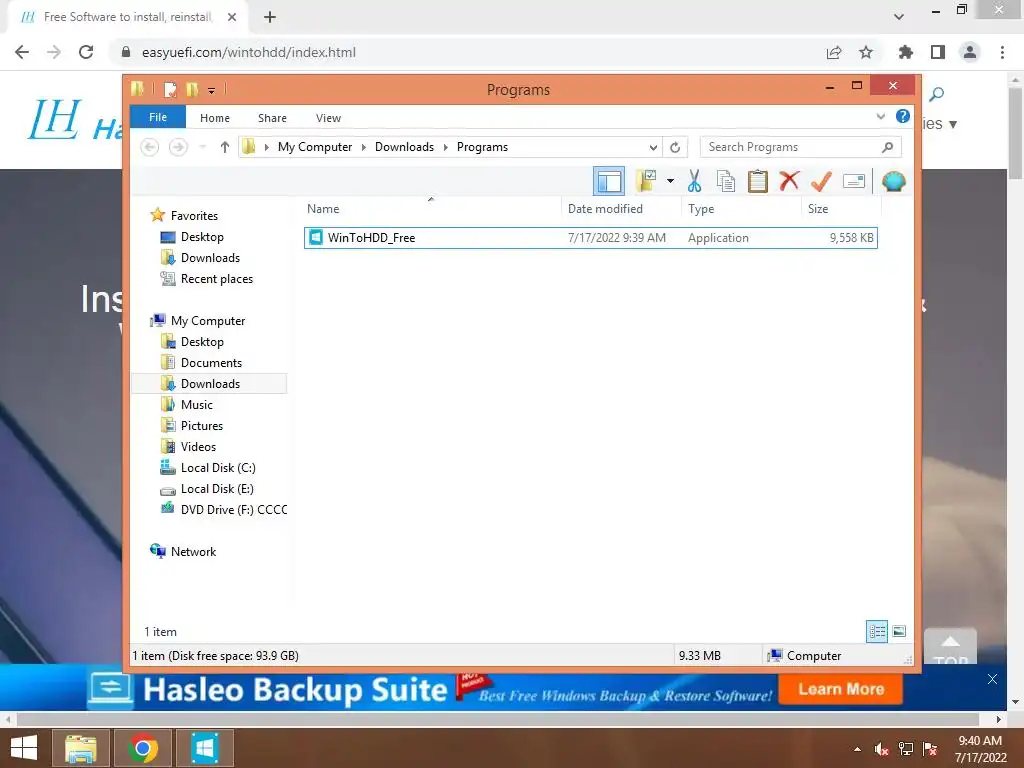Image resolution: width=1024 pixels, height=768 pixels.
Task: Go up one folder level
Action: pos(225,147)
